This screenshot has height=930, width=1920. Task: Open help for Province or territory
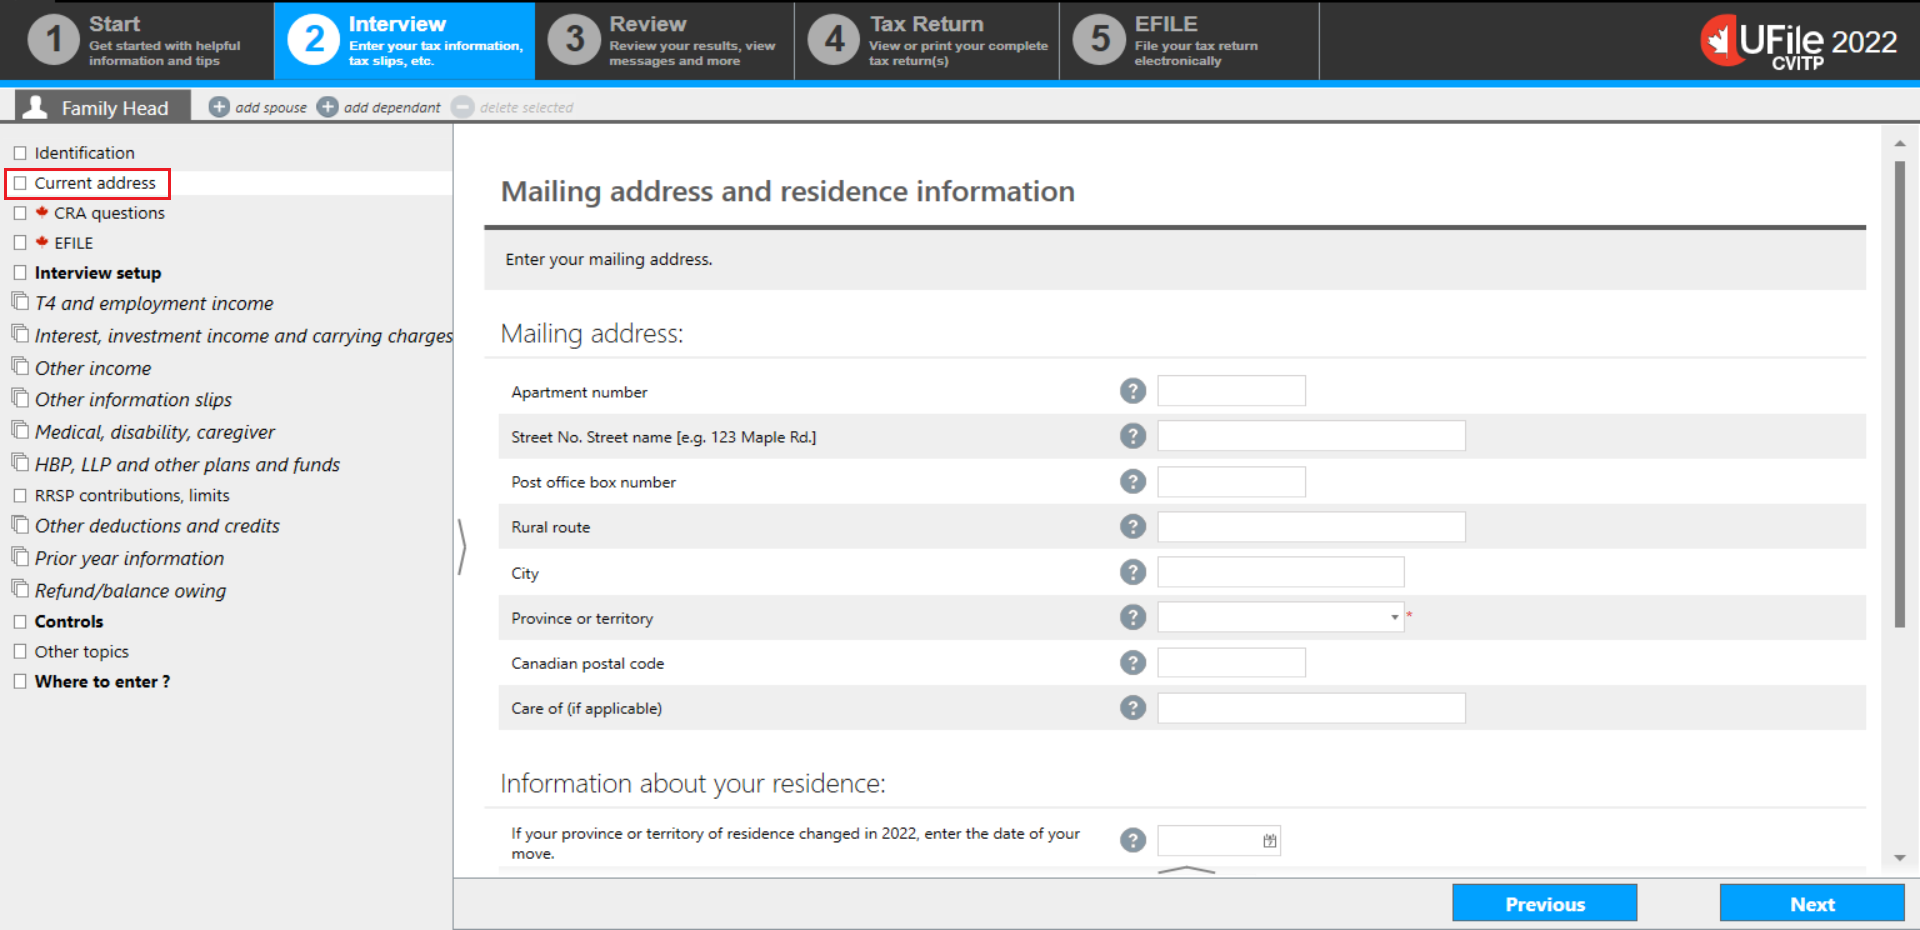1132,617
